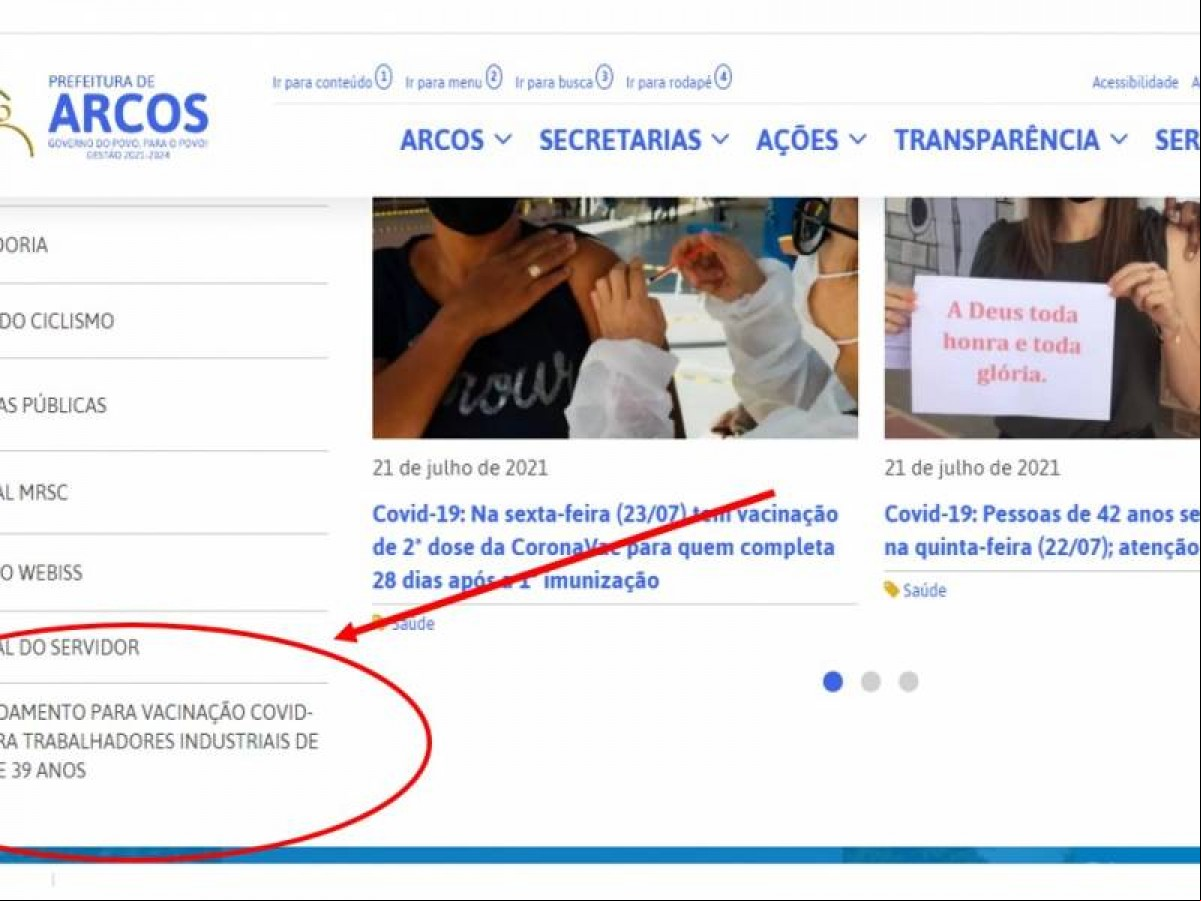This screenshot has width=1201, height=901.
Task: Open the 'Pessoas de 42 anos' Covid-19 article
Action: pos(1042,531)
